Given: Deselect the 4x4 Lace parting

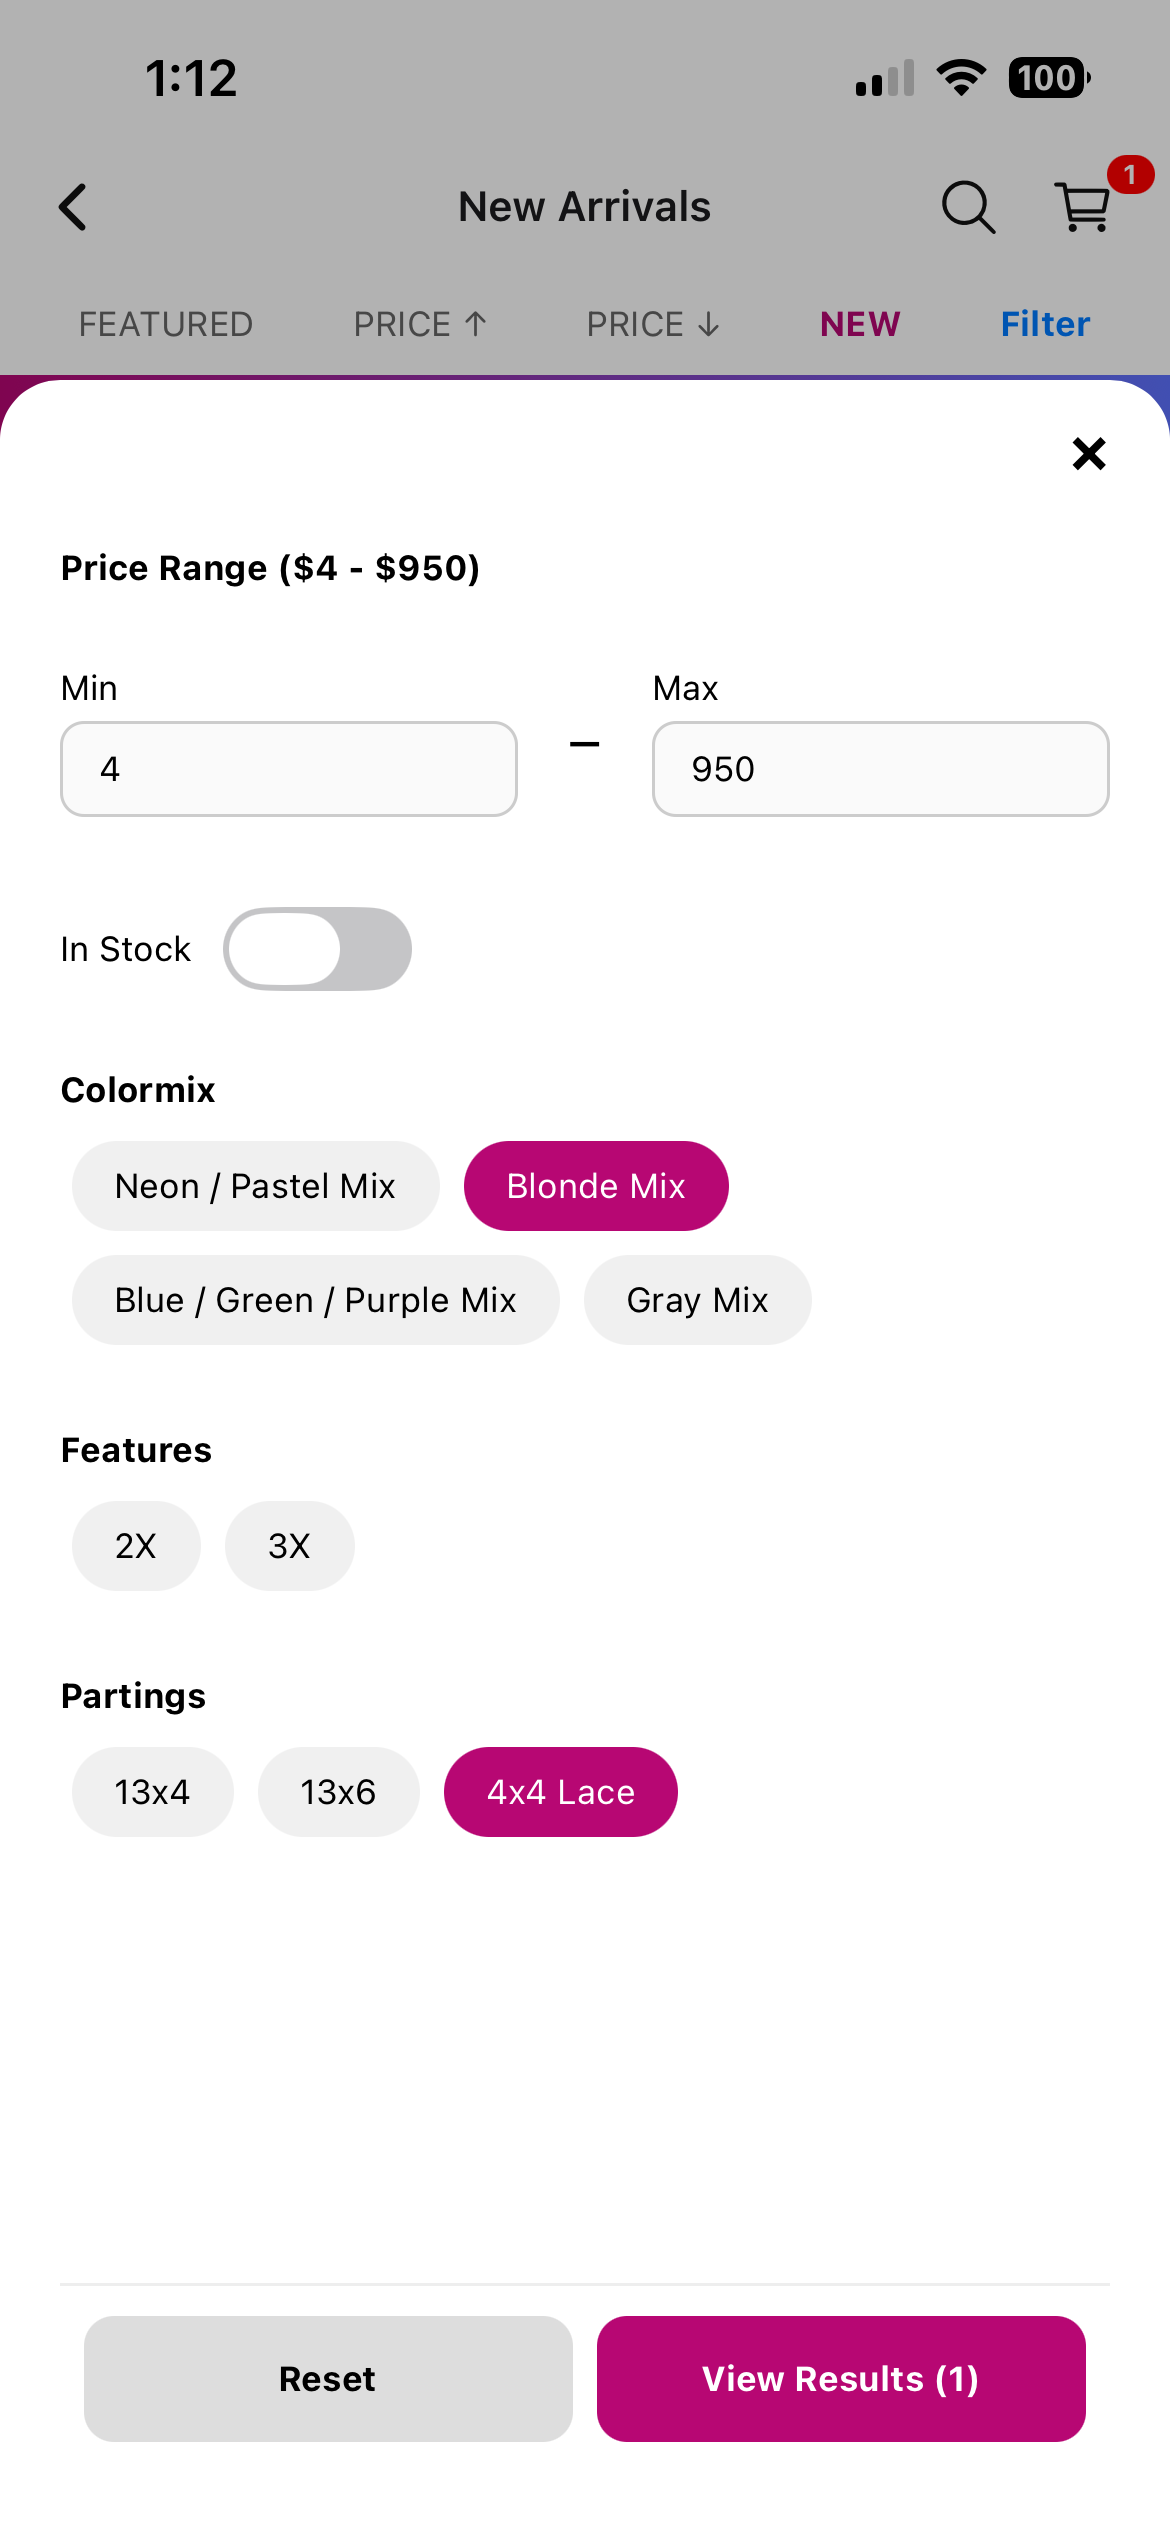Looking at the screenshot, I should point(560,1792).
